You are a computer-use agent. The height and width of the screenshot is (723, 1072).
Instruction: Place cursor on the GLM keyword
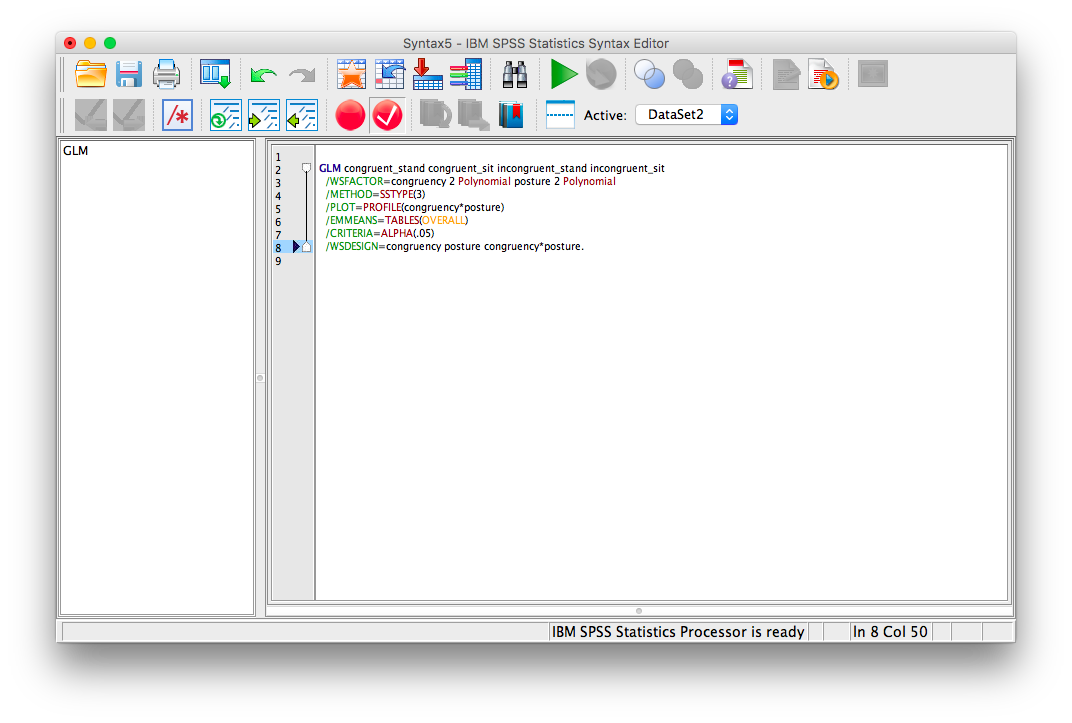(330, 168)
